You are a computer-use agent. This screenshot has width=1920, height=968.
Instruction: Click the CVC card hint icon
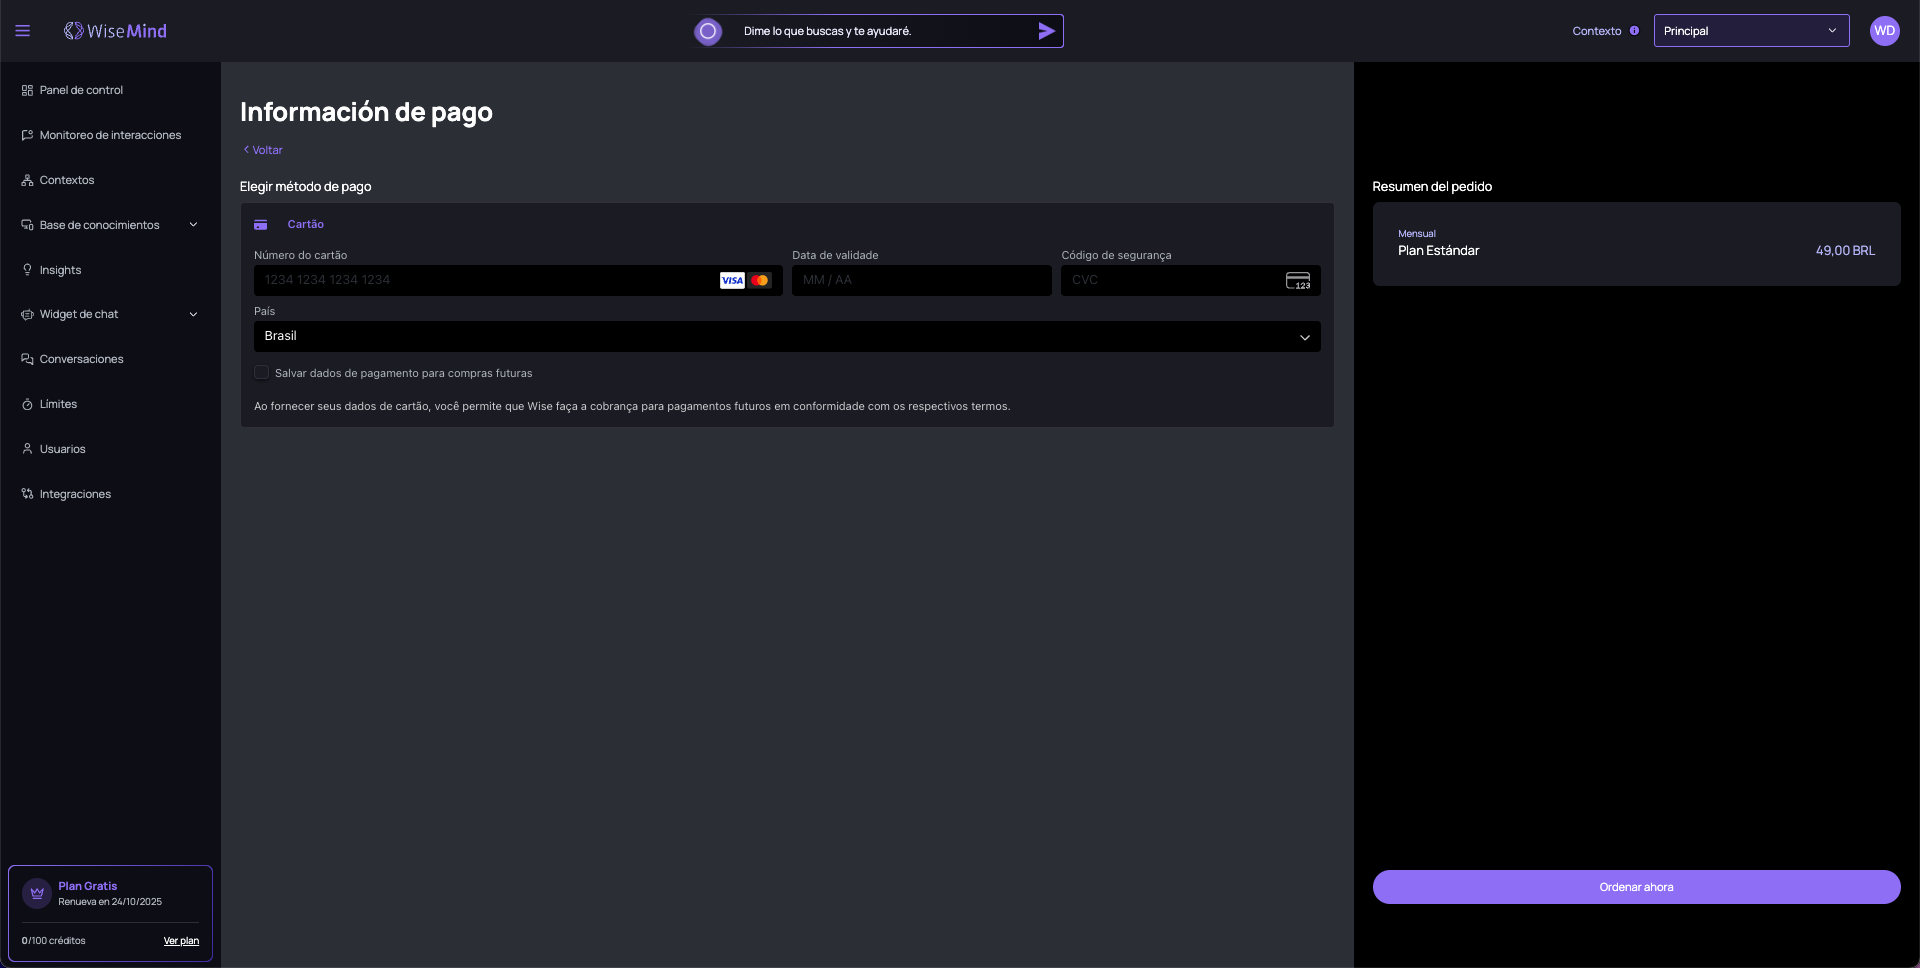pyautogui.click(x=1297, y=281)
